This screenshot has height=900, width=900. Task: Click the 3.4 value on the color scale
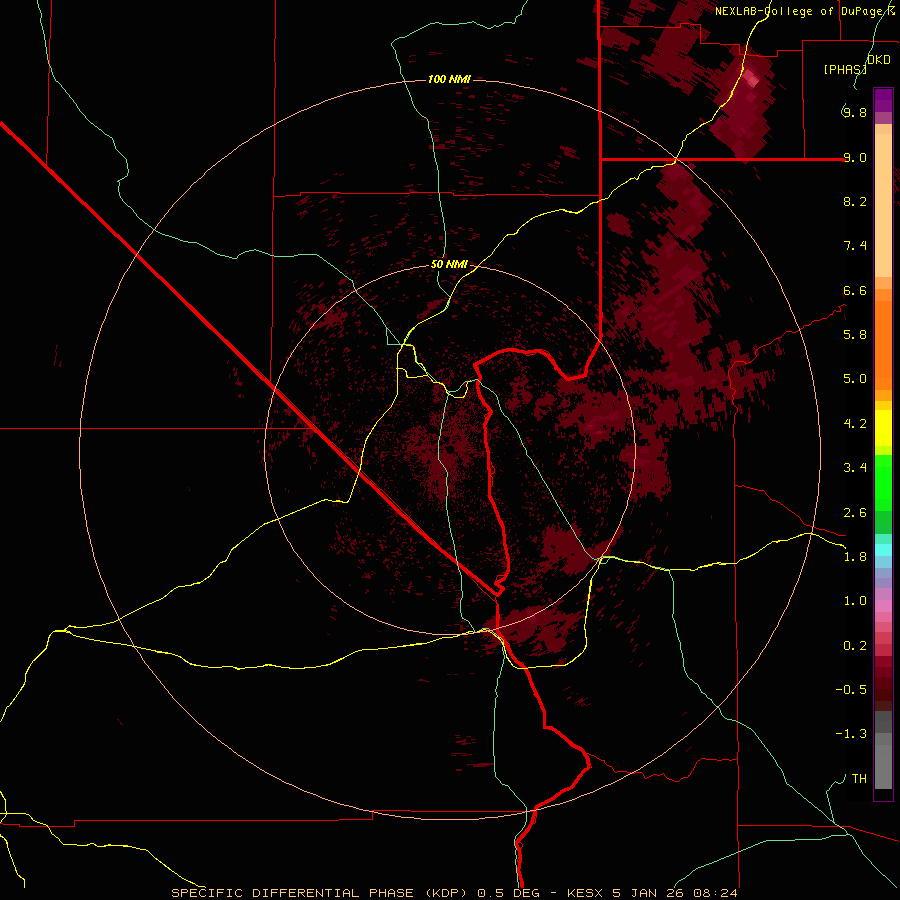click(x=855, y=468)
